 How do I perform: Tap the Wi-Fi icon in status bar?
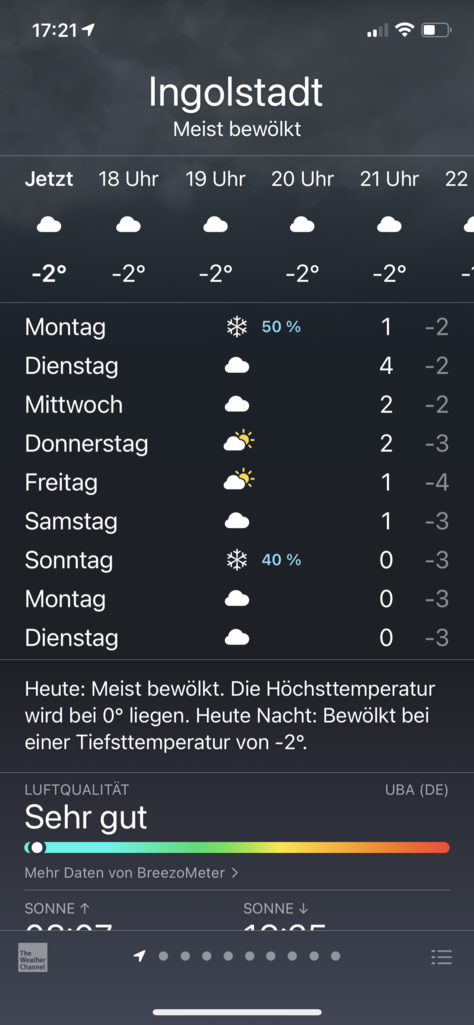pos(405,29)
